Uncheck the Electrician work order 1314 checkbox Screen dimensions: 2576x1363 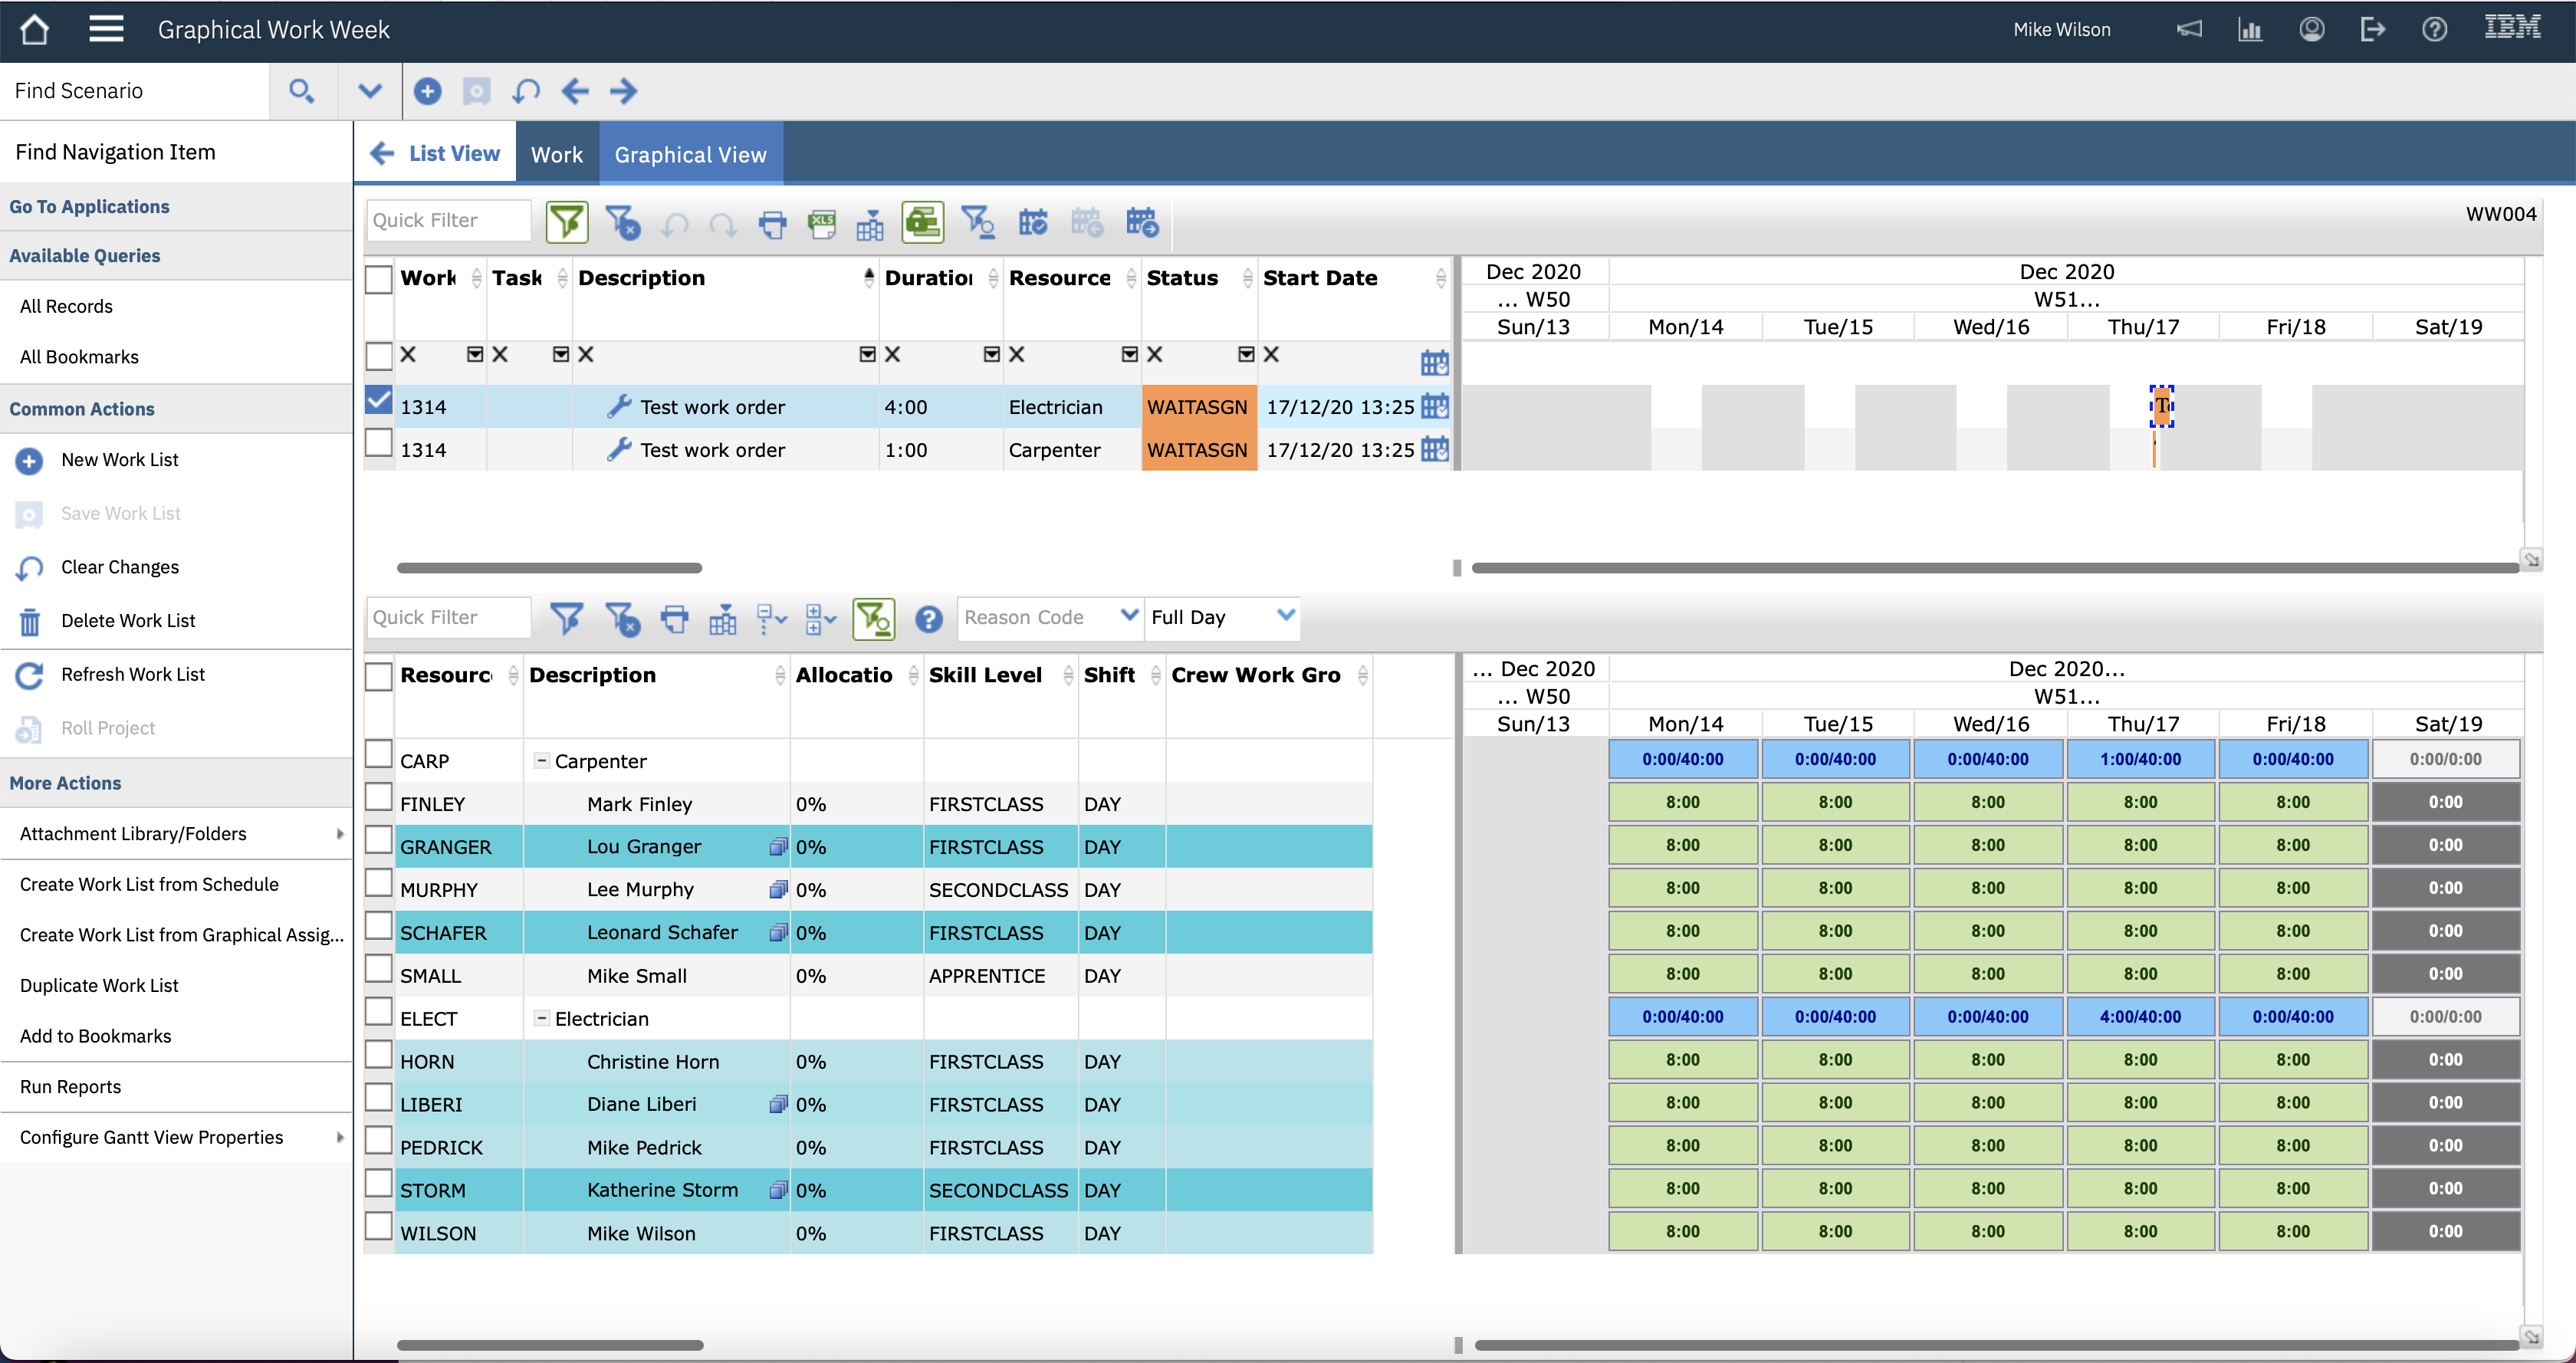pyautogui.click(x=378, y=400)
